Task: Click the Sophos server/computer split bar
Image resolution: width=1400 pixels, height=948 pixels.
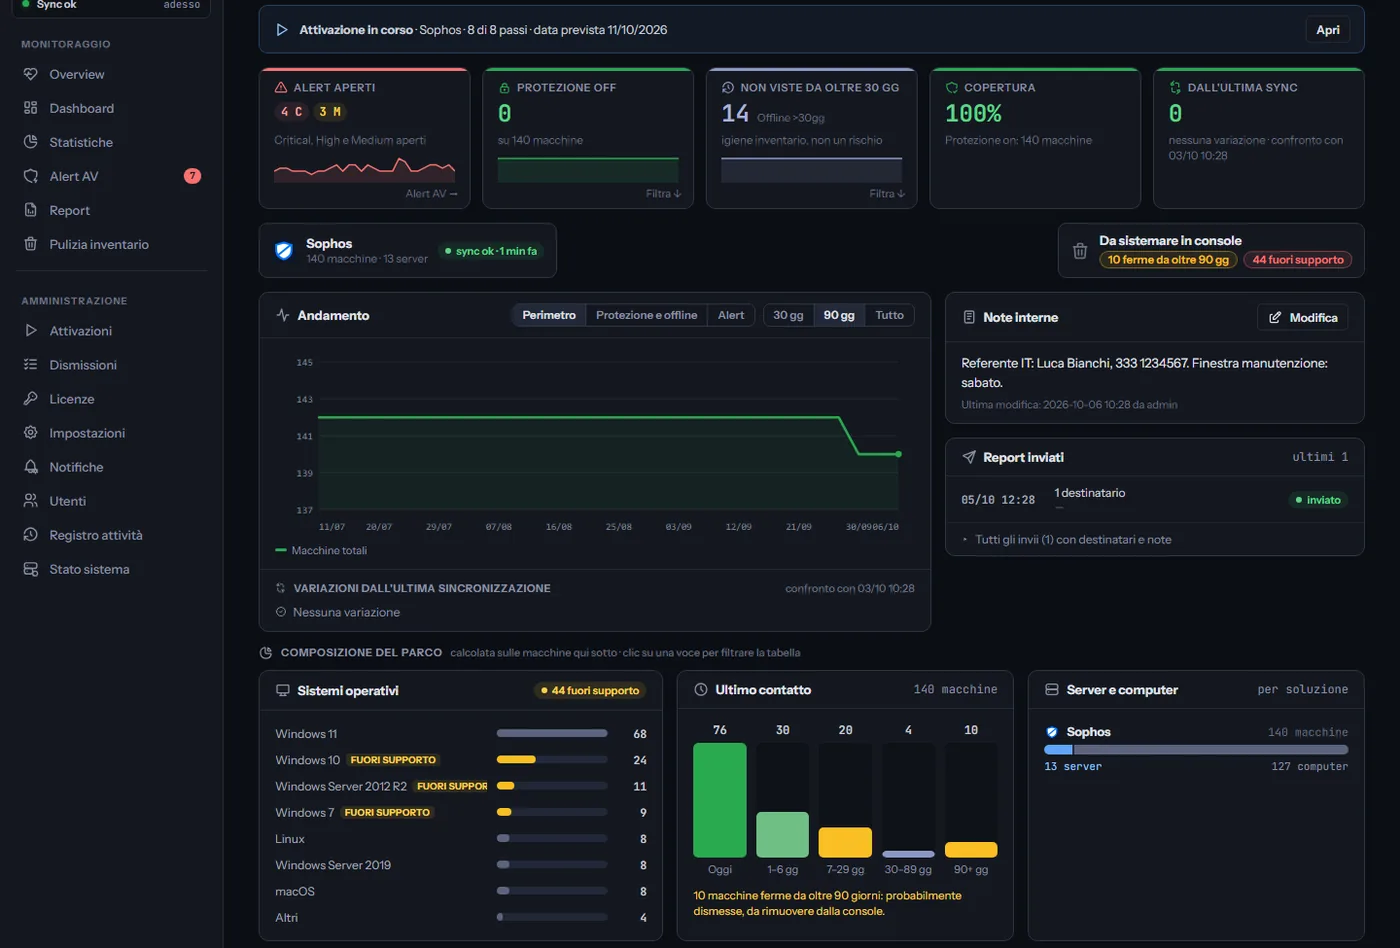Action: (x=1196, y=749)
